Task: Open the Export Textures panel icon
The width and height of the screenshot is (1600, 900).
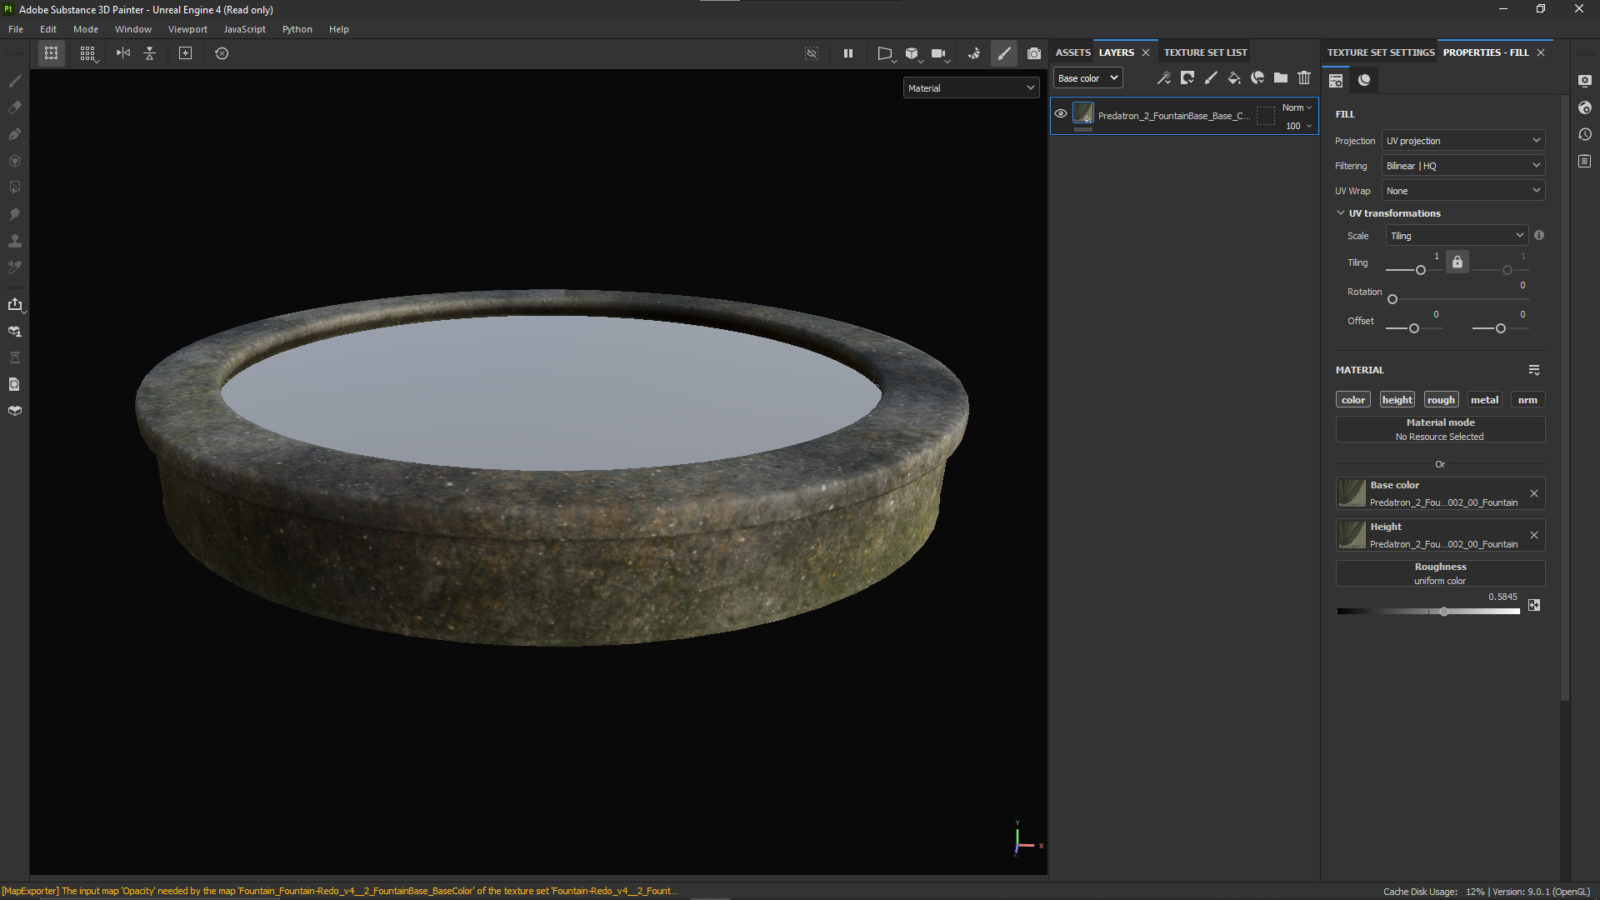Action: 15,304
